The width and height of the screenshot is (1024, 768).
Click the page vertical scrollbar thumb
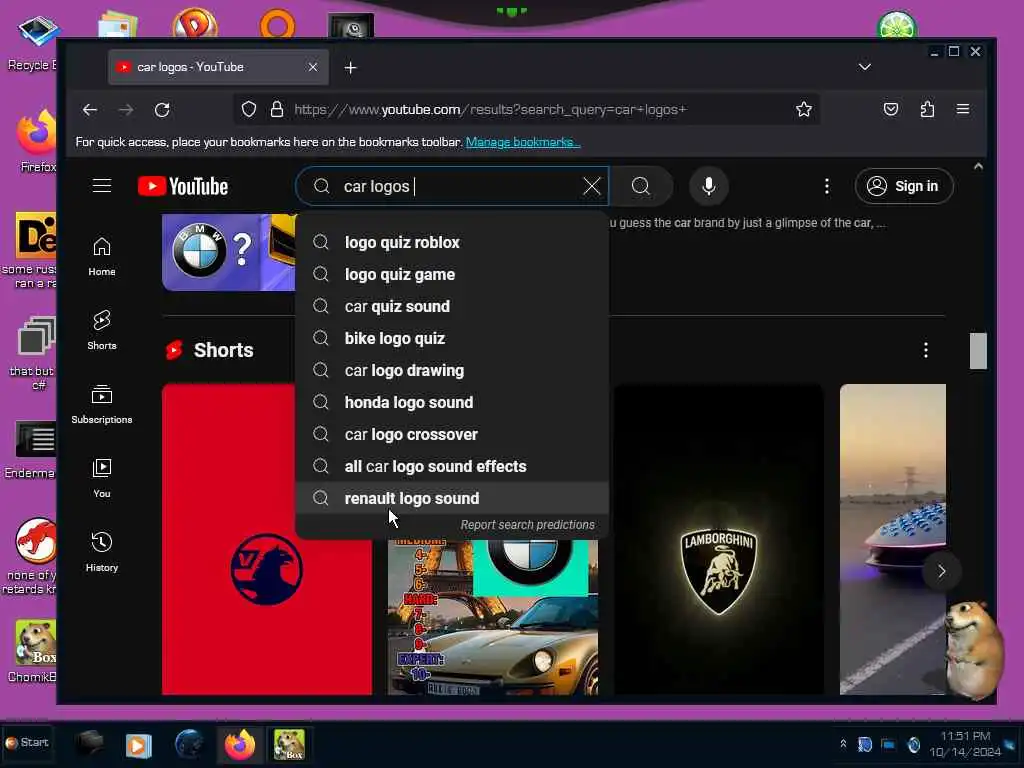tap(978, 351)
